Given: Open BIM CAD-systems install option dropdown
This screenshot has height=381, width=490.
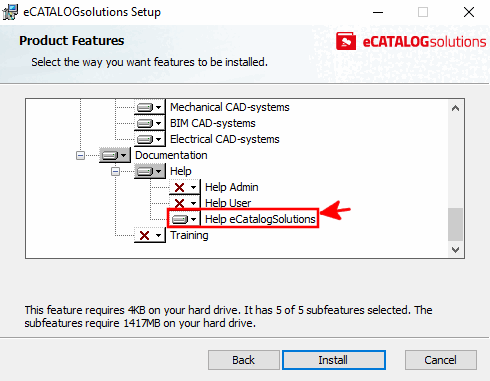Looking at the screenshot, I should pos(150,123).
